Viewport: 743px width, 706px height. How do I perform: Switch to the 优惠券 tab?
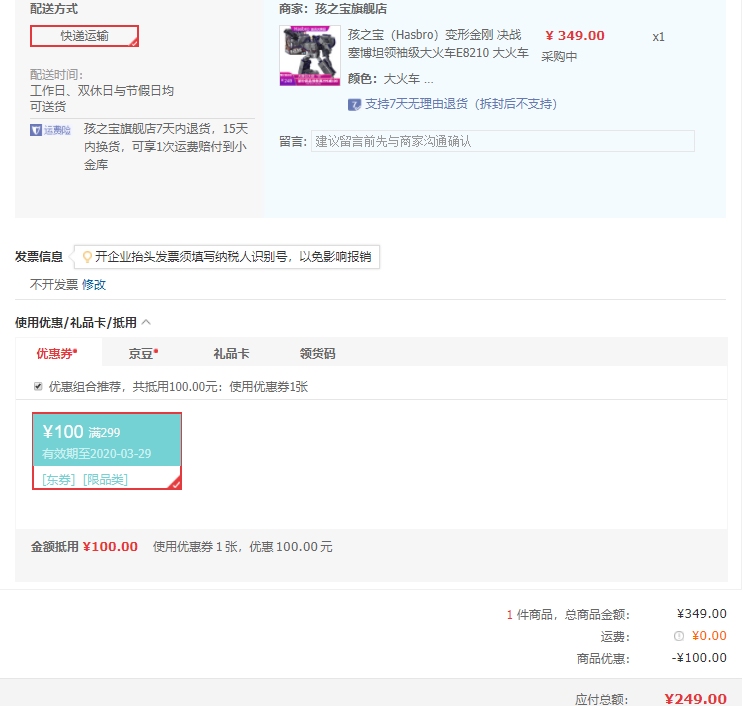(58, 353)
